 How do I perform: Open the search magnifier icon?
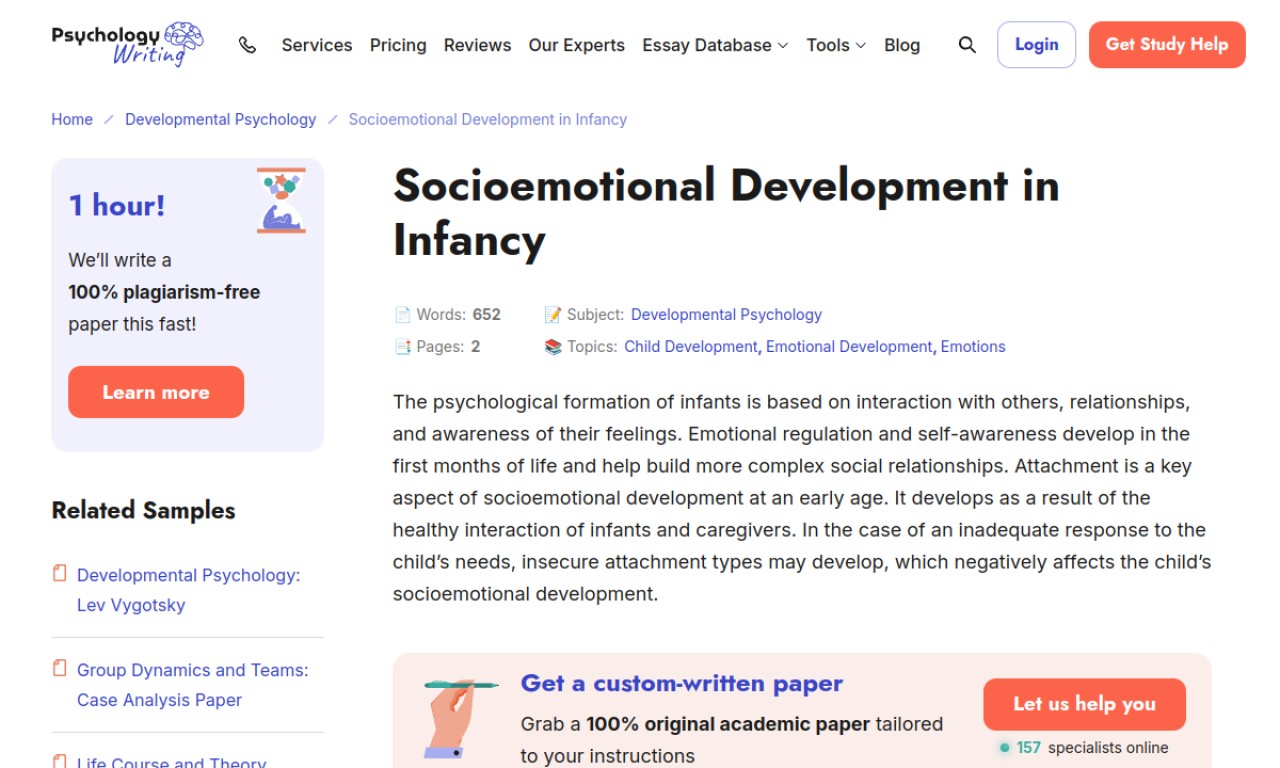(x=967, y=45)
